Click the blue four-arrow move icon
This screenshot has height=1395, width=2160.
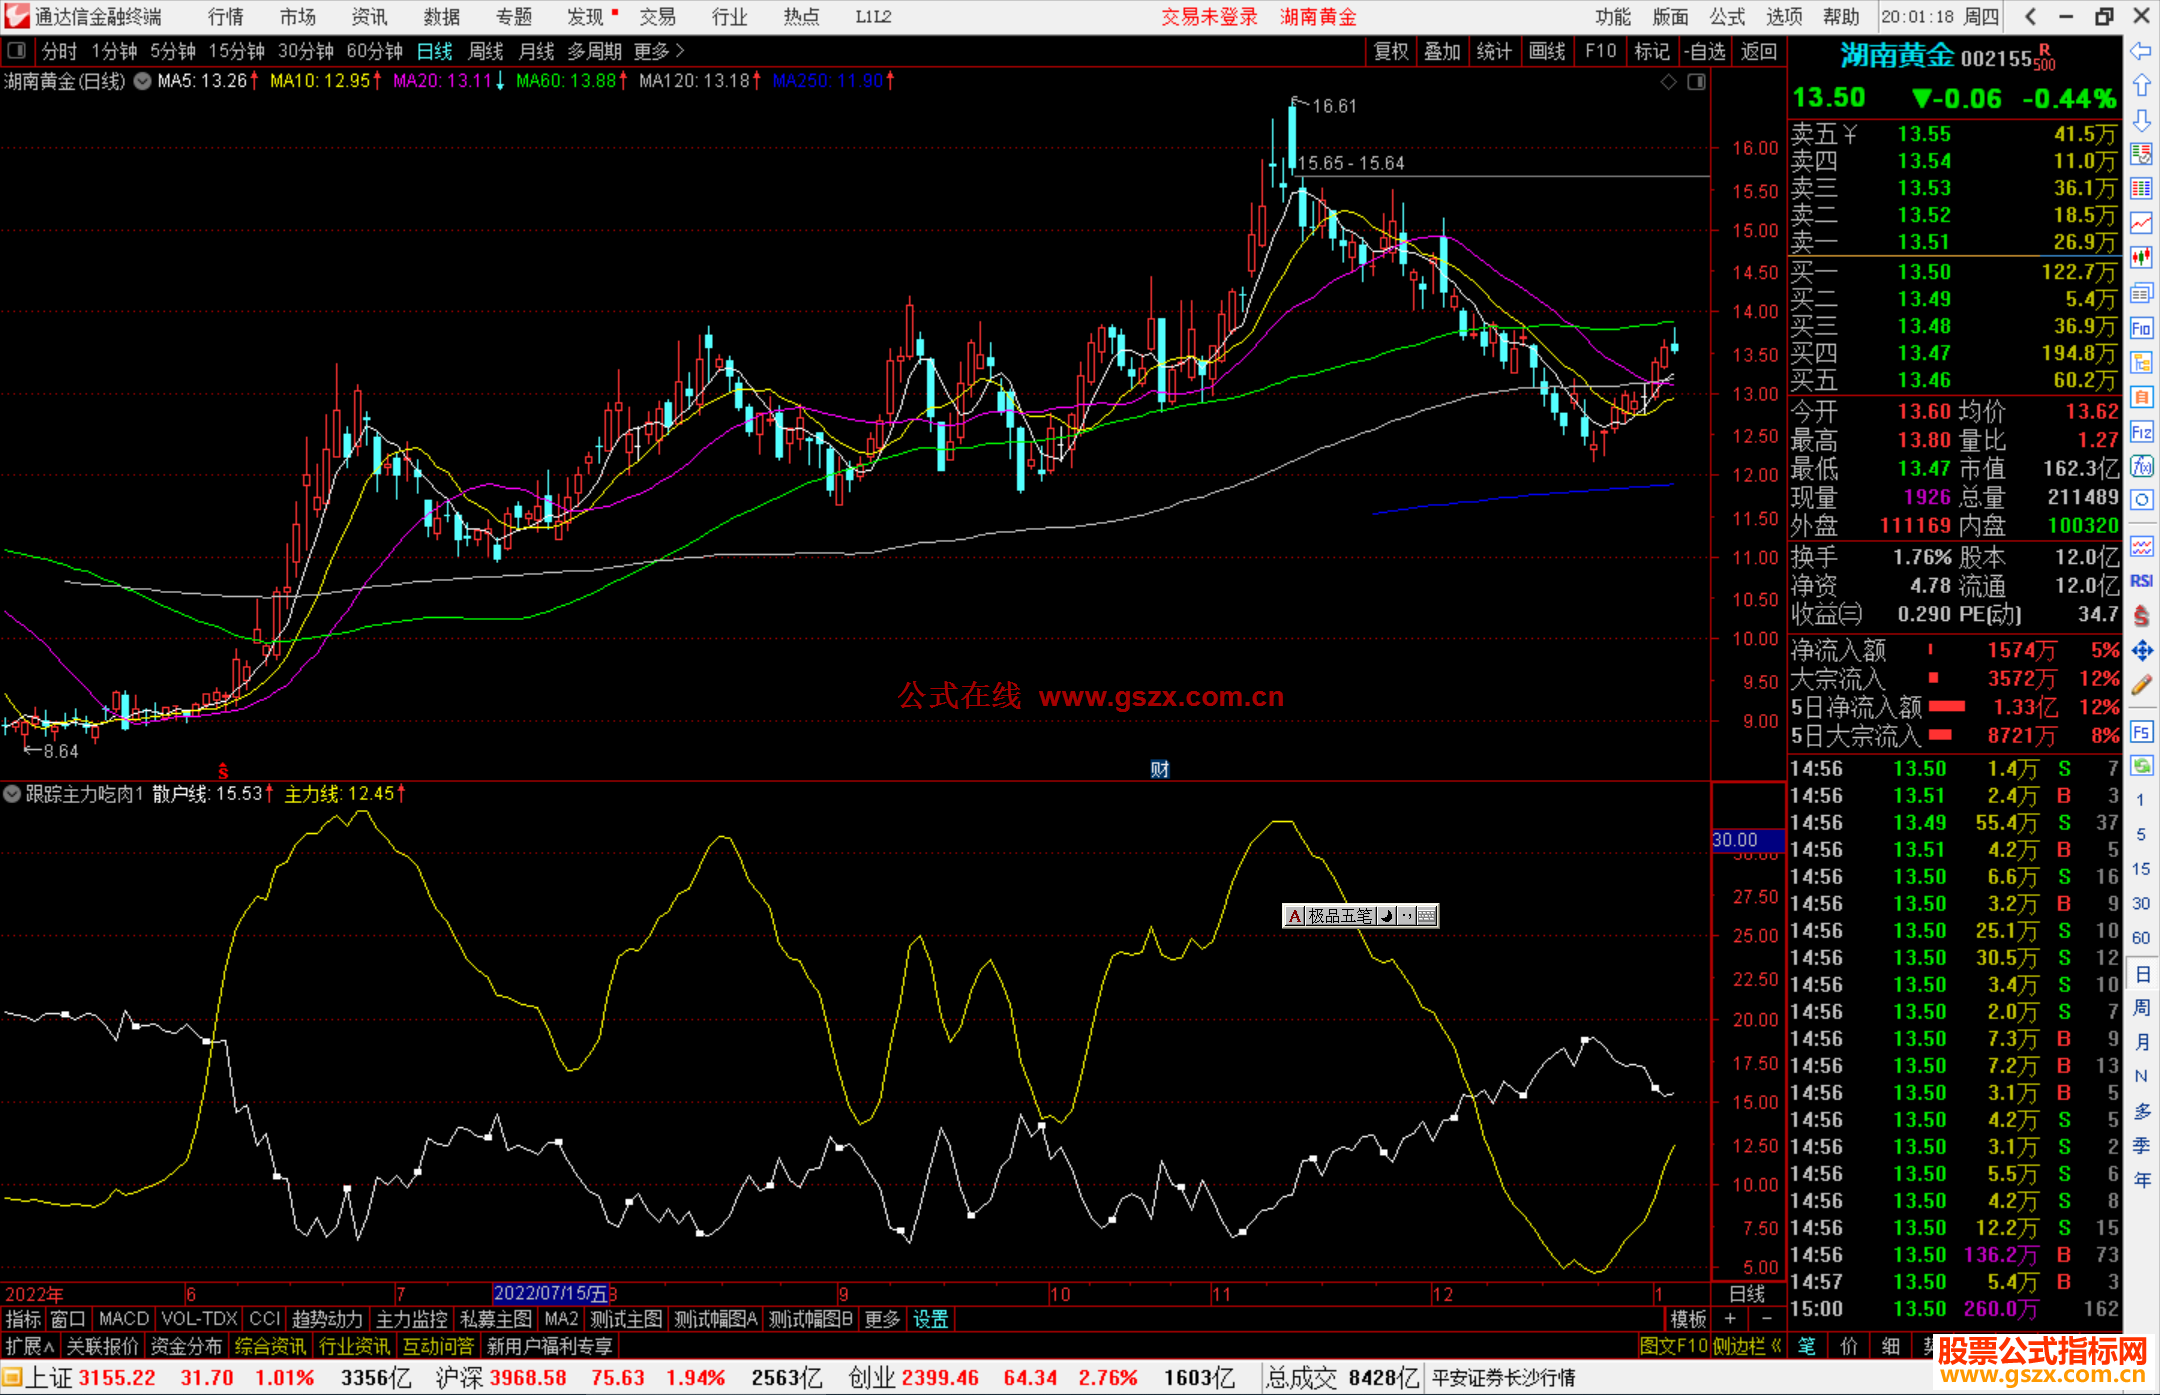(x=2141, y=651)
